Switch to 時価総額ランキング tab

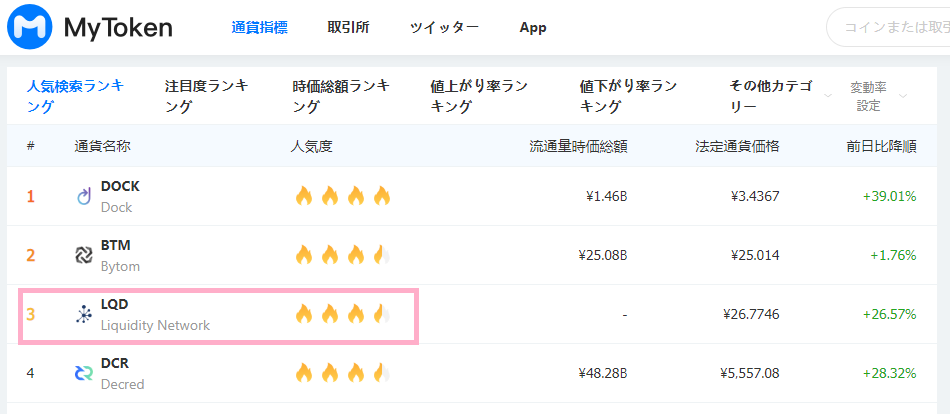click(341, 96)
